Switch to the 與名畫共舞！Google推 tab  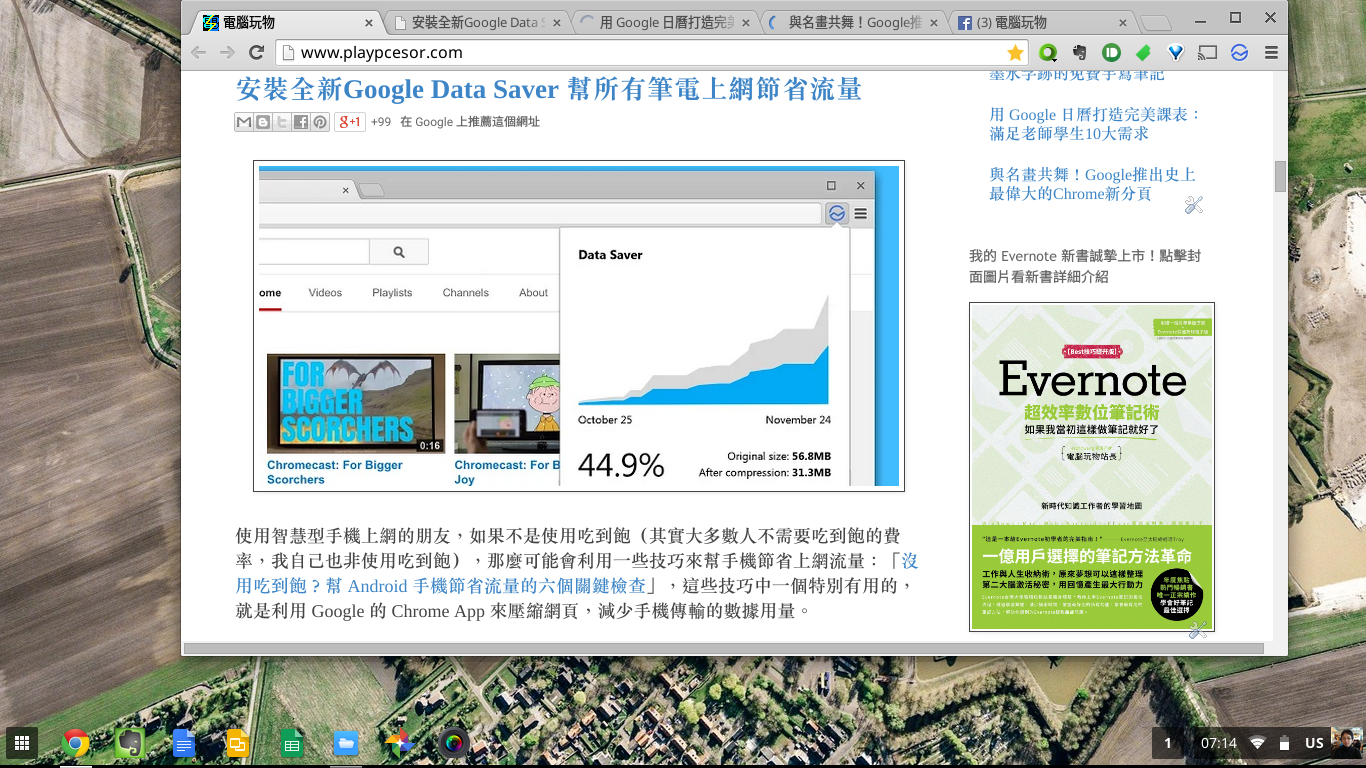852,22
